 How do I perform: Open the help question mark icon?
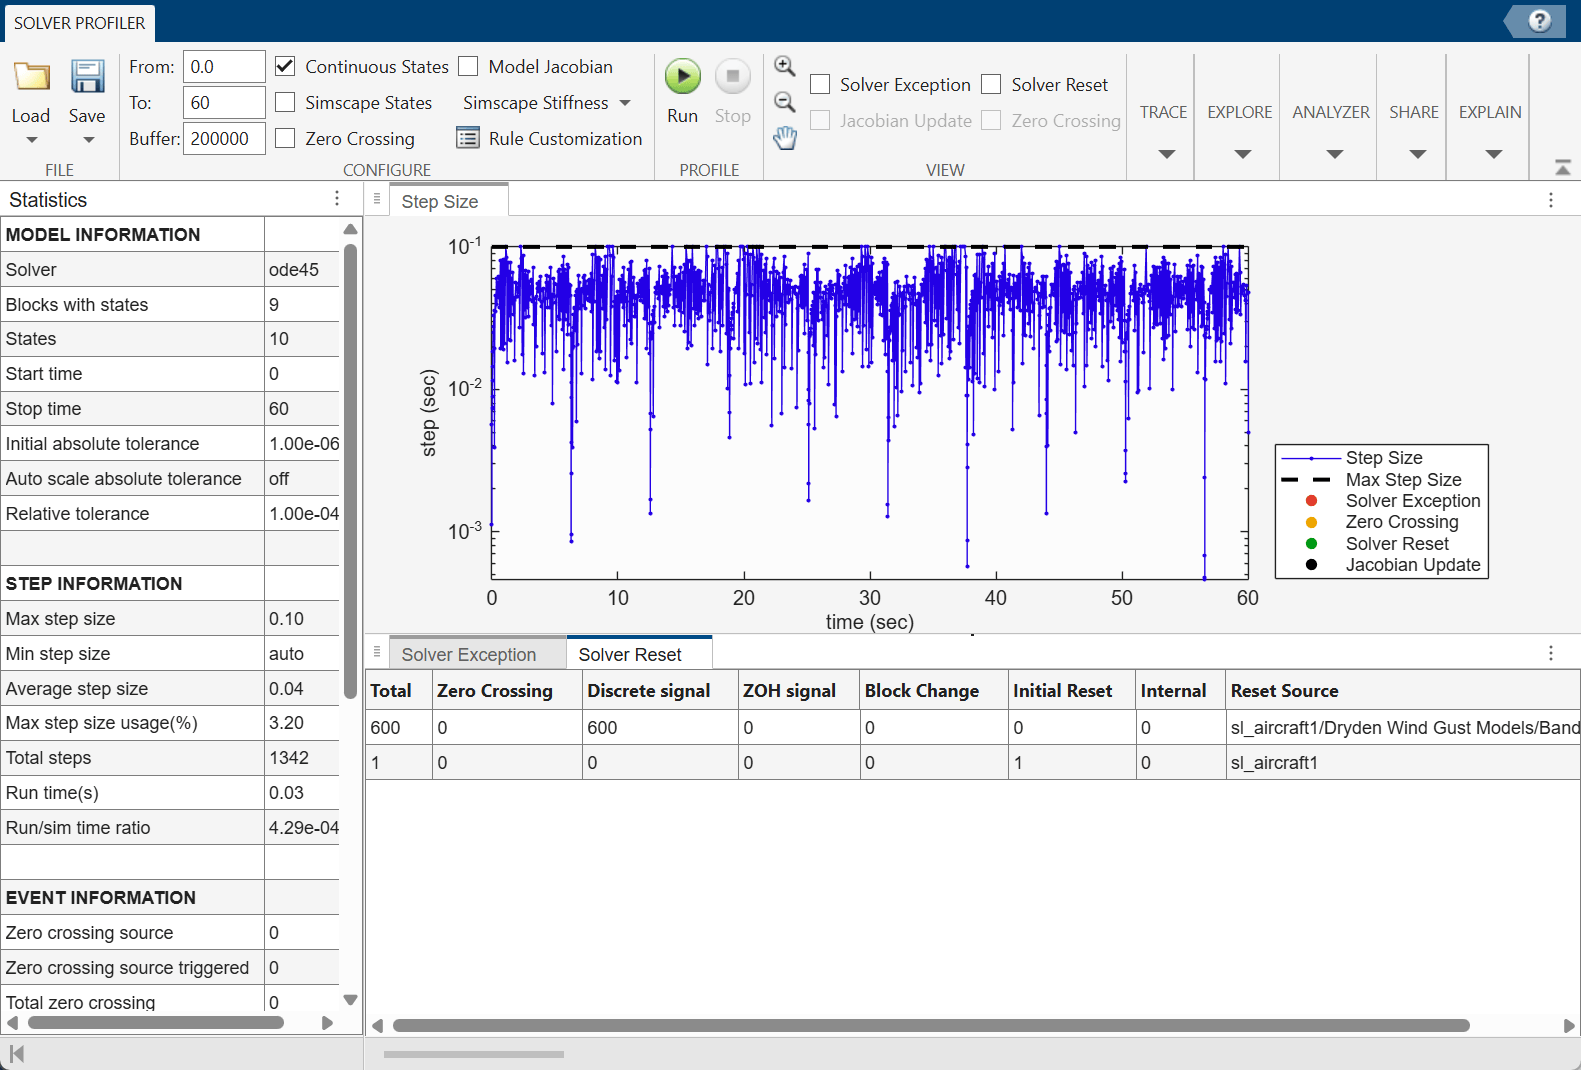point(1540,21)
